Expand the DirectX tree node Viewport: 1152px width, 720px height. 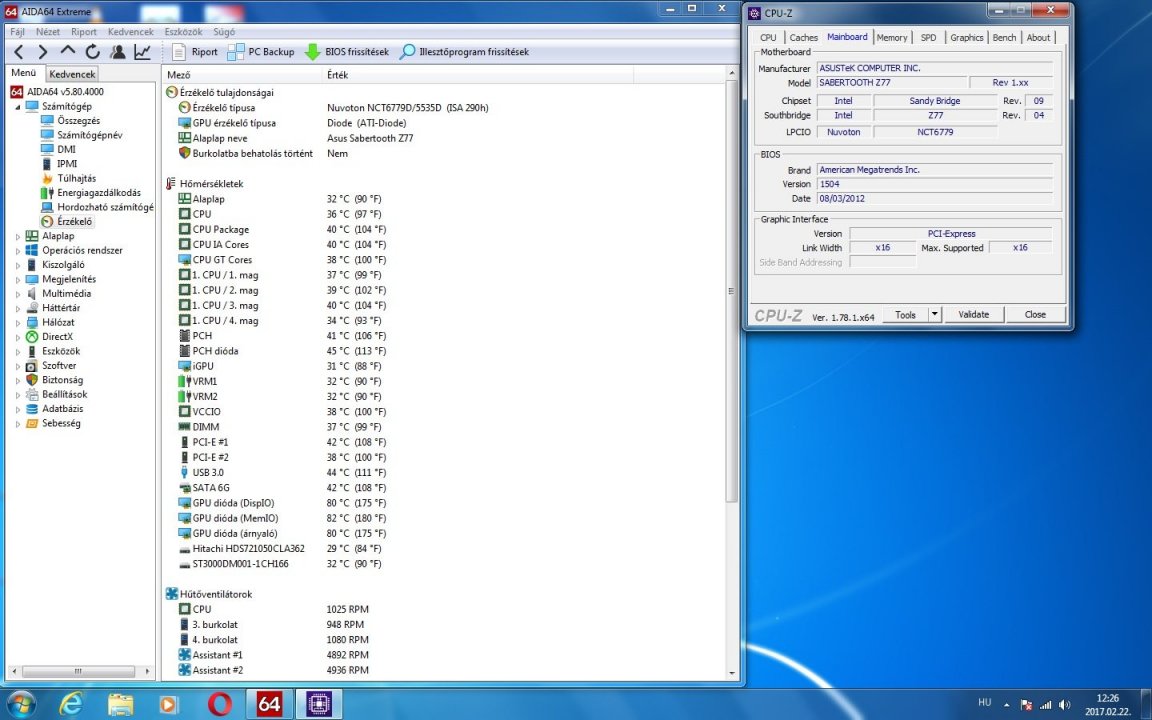click(x=18, y=336)
